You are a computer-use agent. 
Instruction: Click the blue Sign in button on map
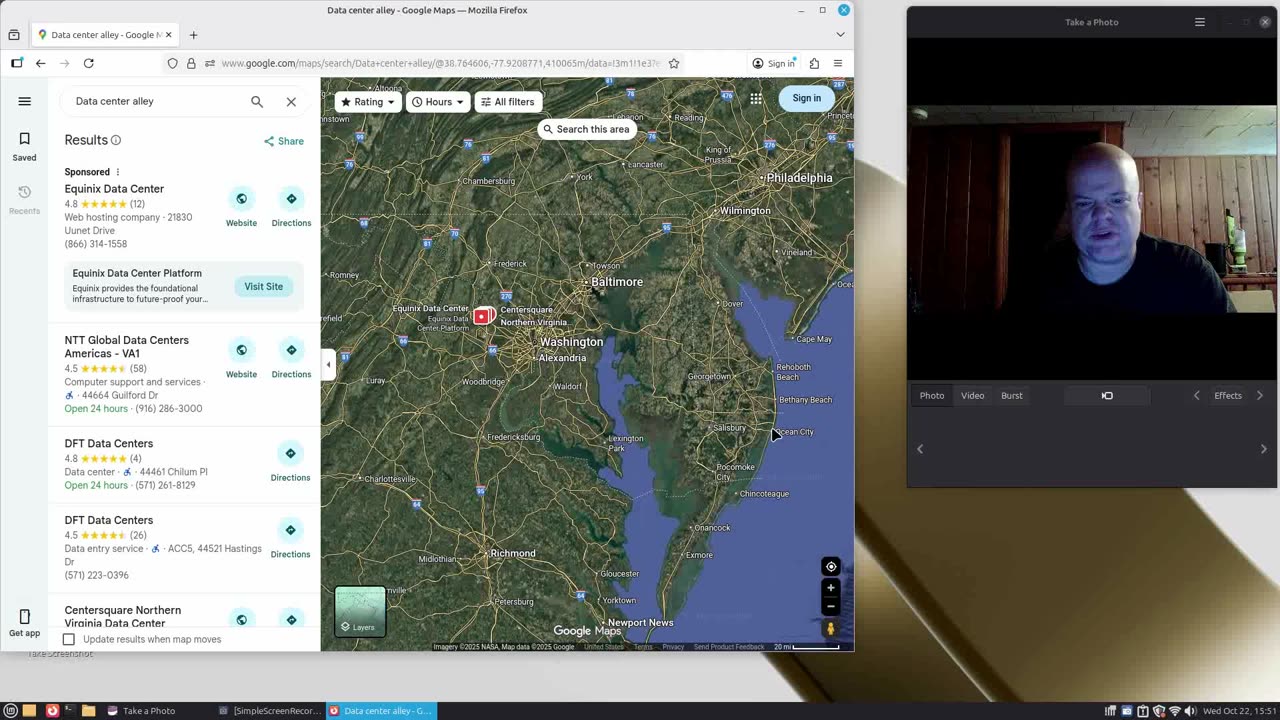(x=806, y=98)
